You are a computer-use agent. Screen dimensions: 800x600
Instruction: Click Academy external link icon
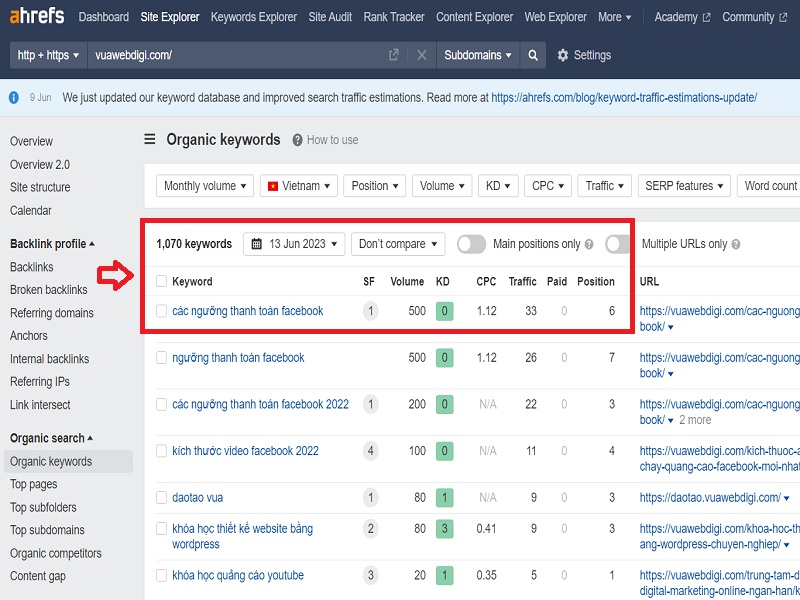706,18
